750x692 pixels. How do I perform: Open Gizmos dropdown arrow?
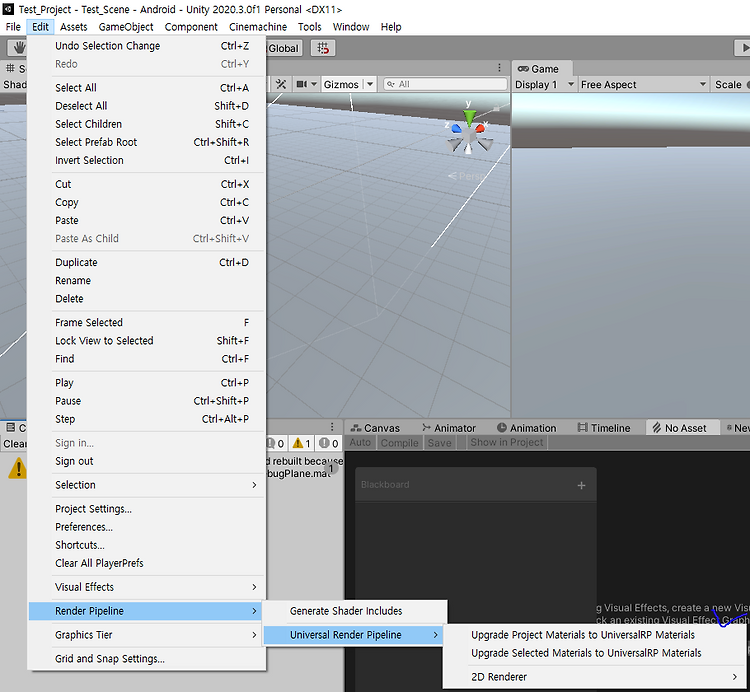(370, 84)
